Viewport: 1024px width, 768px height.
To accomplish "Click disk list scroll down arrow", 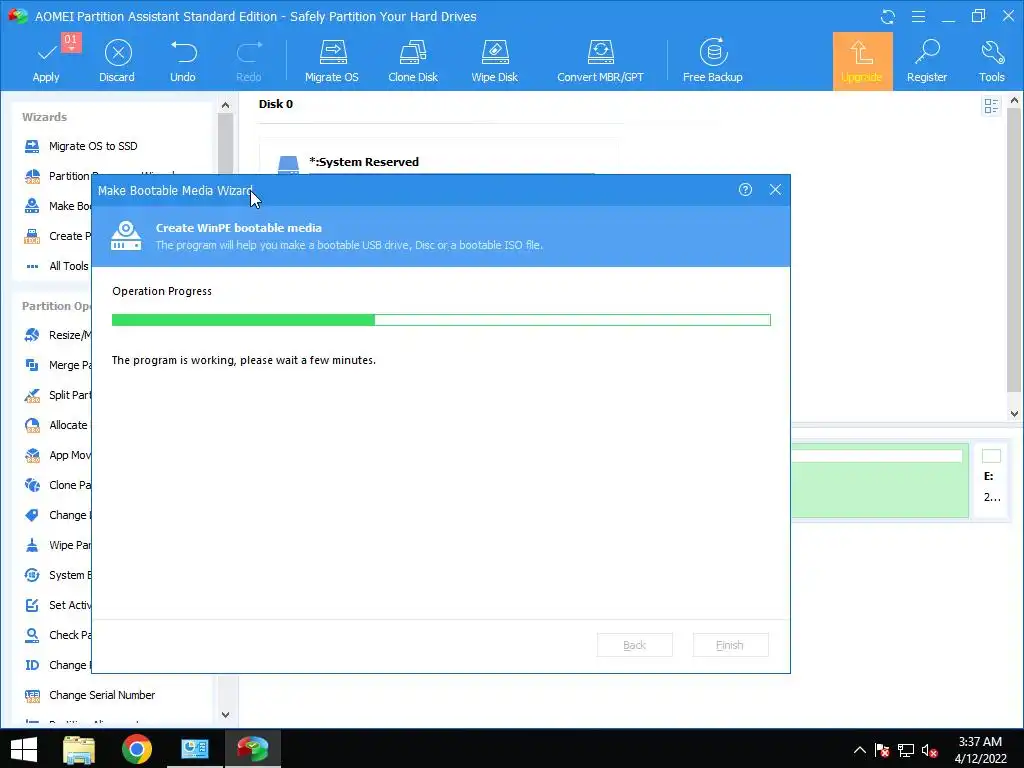I will click(1014, 413).
